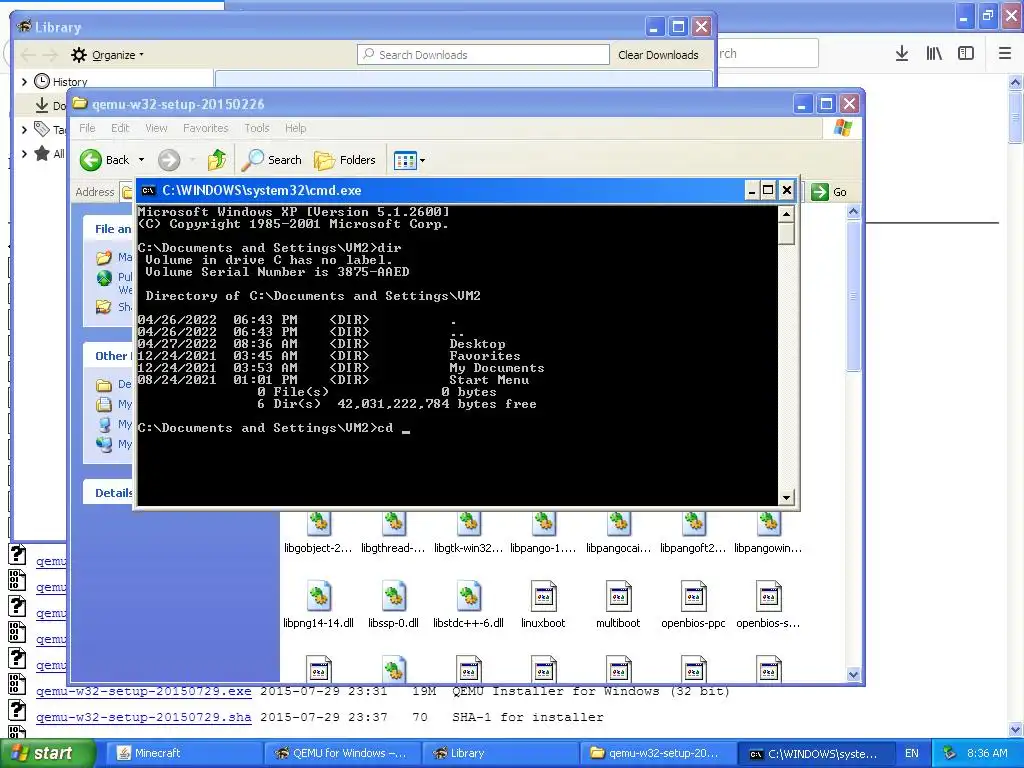This screenshot has height=768, width=1024.
Task: Open the Firefox hamburger menu
Action: (x=1005, y=54)
